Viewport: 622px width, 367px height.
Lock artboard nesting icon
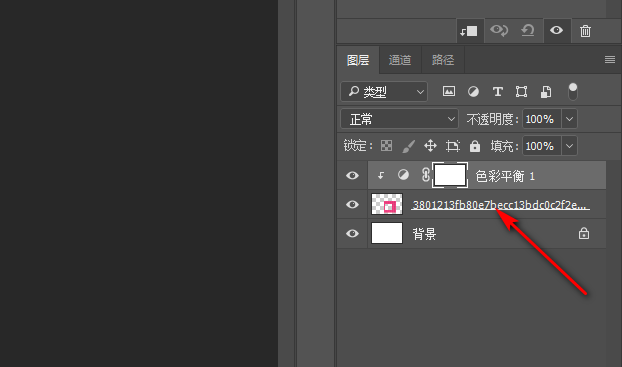[453, 146]
